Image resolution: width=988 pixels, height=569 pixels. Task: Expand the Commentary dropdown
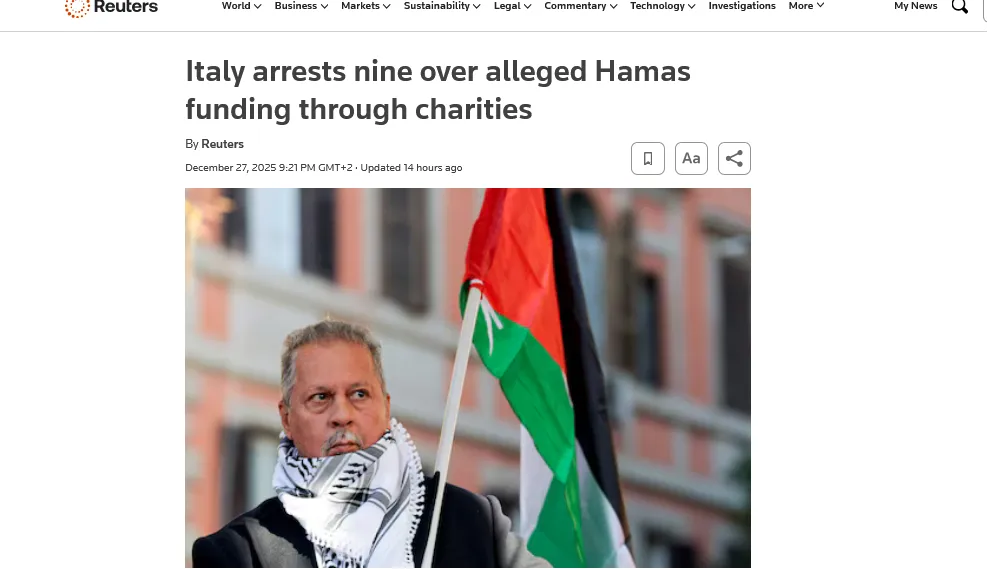click(580, 6)
